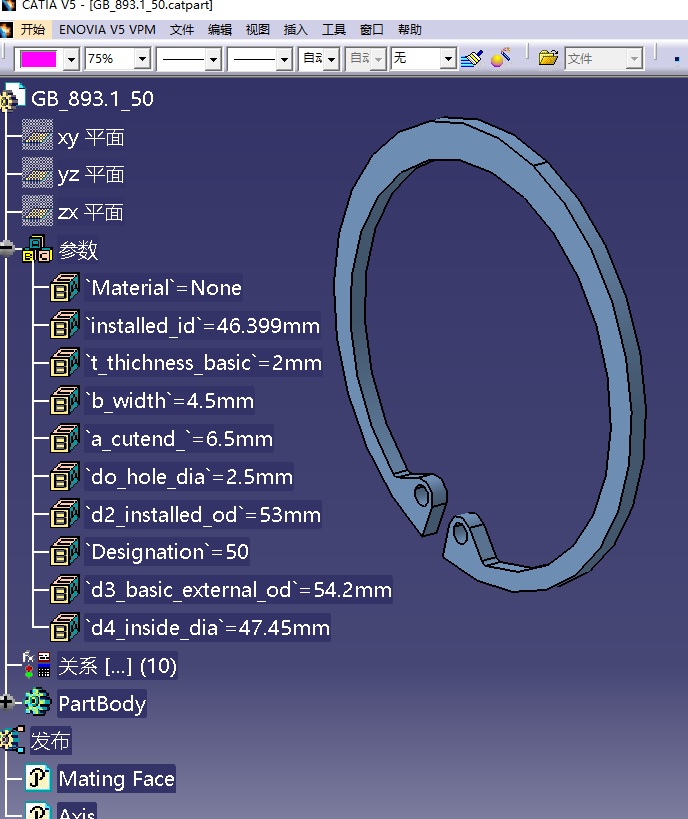This screenshot has height=819, width=688.
Task: Click the part document icon at tree root
Action: pos(13,98)
